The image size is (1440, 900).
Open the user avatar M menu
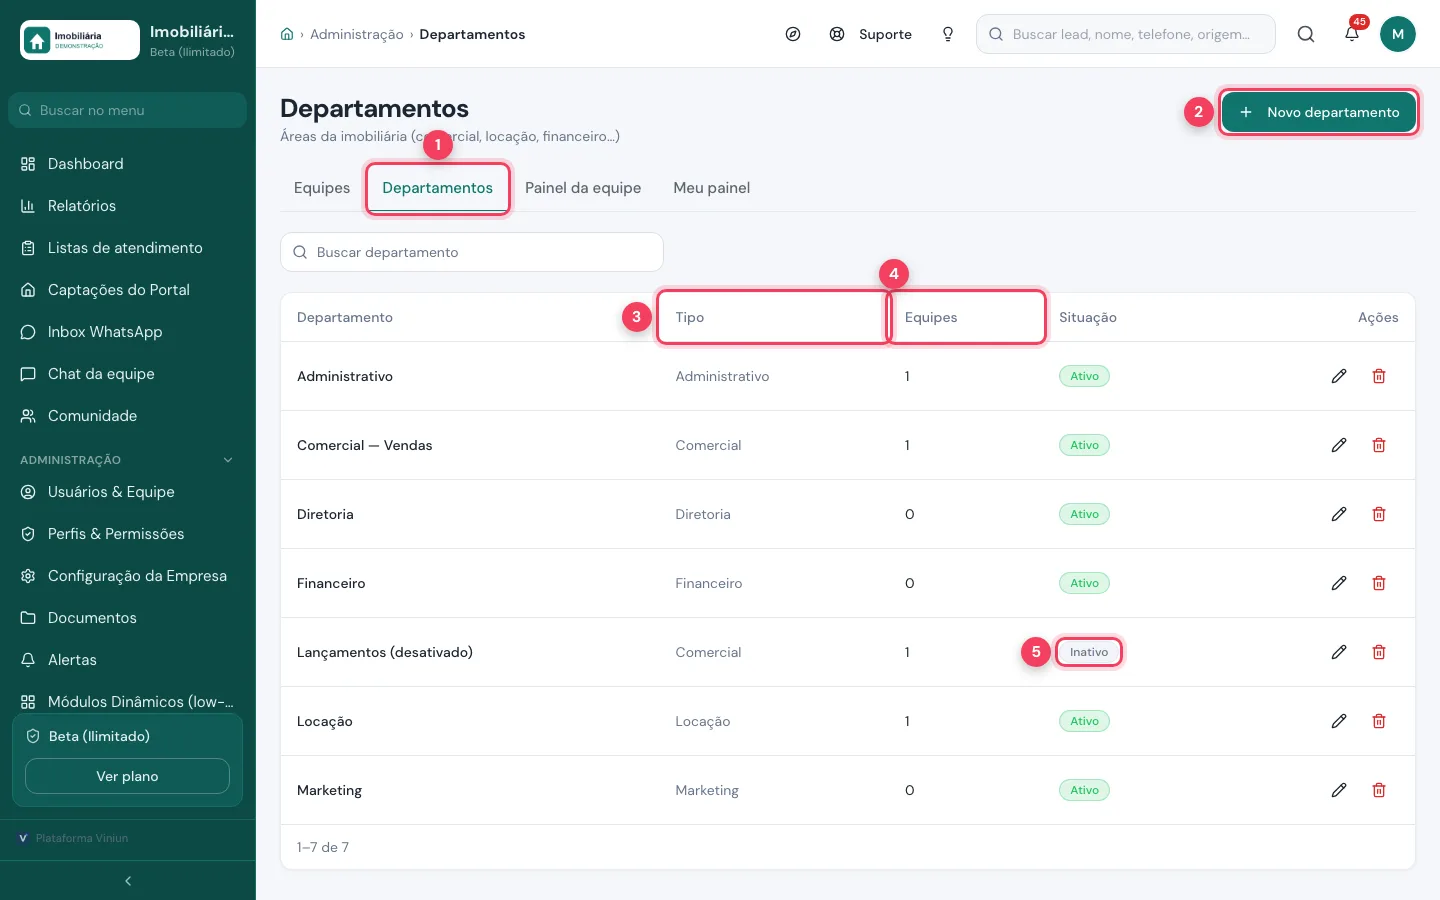tap(1398, 34)
